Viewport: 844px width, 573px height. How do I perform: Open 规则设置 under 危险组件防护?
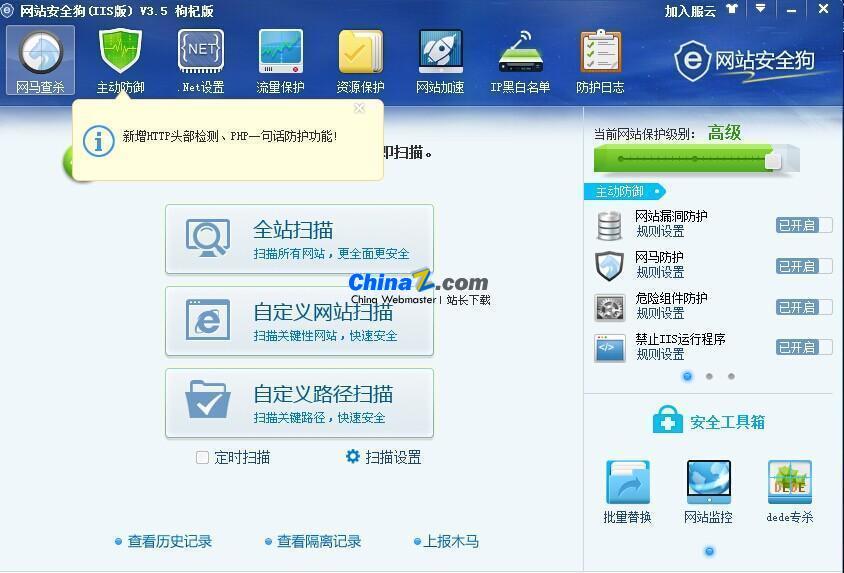[x=660, y=314]
